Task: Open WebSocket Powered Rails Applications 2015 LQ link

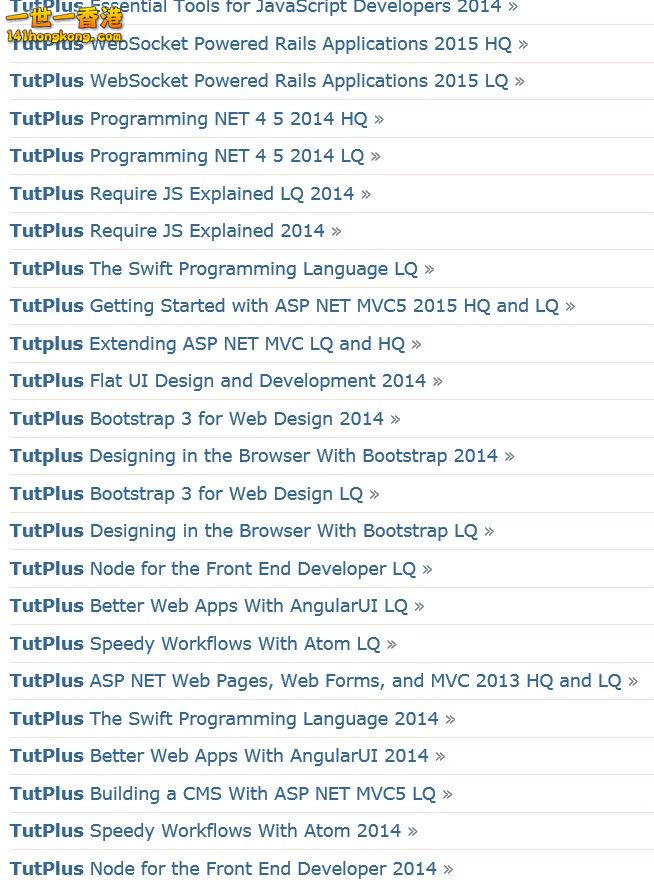Action: click(267, 81)
